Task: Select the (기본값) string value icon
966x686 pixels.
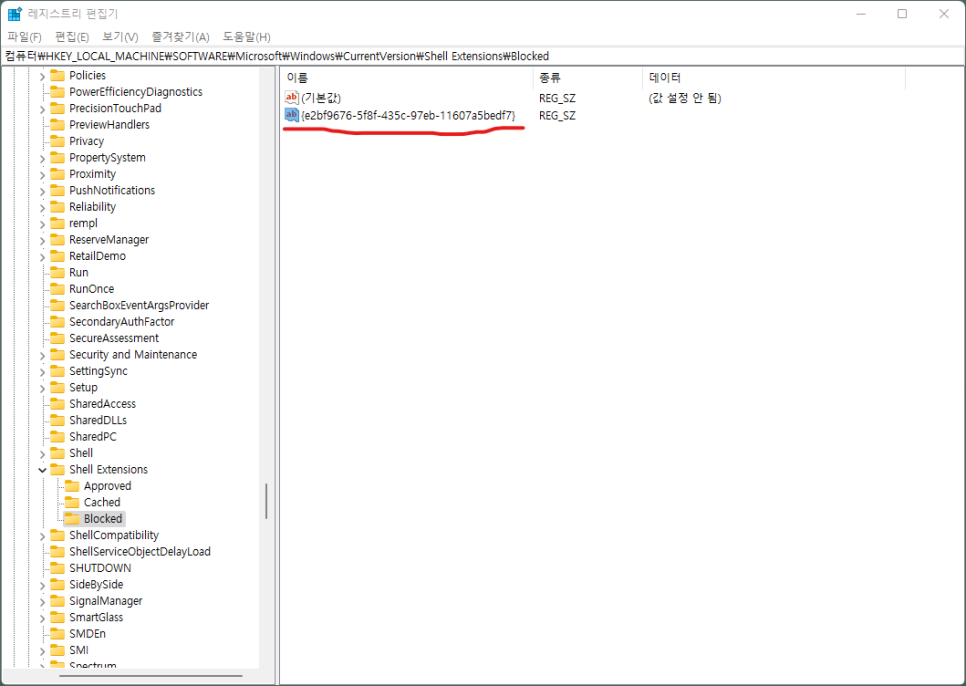Action: click(x=291, y=97)
